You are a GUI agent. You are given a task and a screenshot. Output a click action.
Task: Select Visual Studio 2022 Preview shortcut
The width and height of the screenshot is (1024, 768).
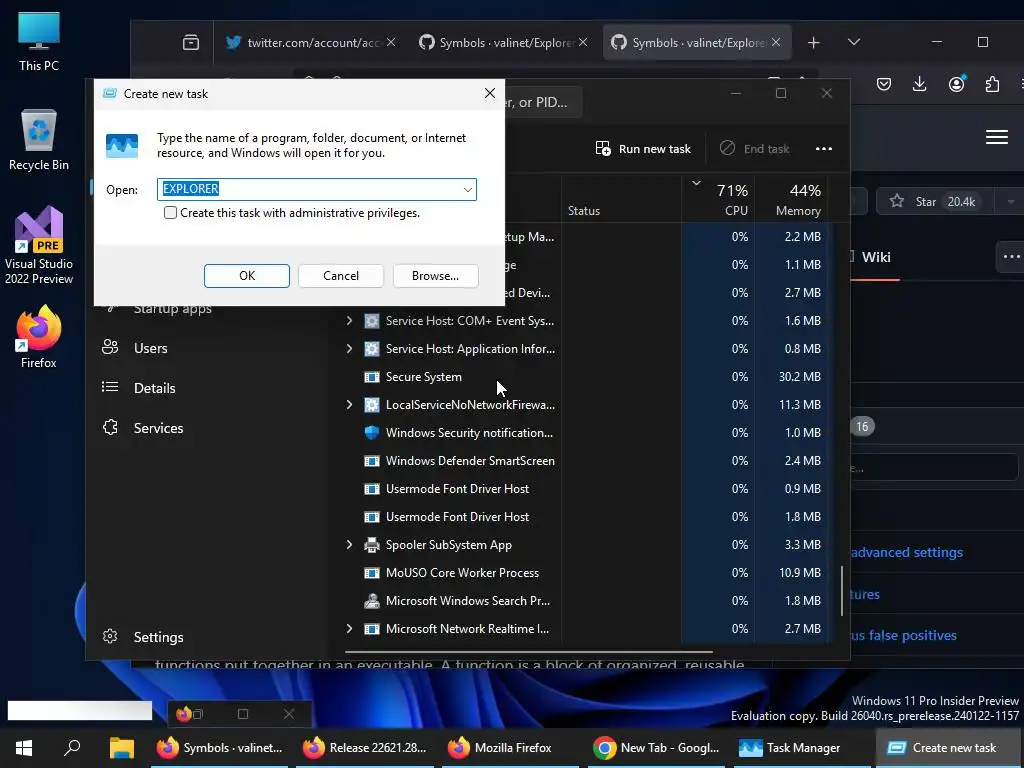coord(39,246)
